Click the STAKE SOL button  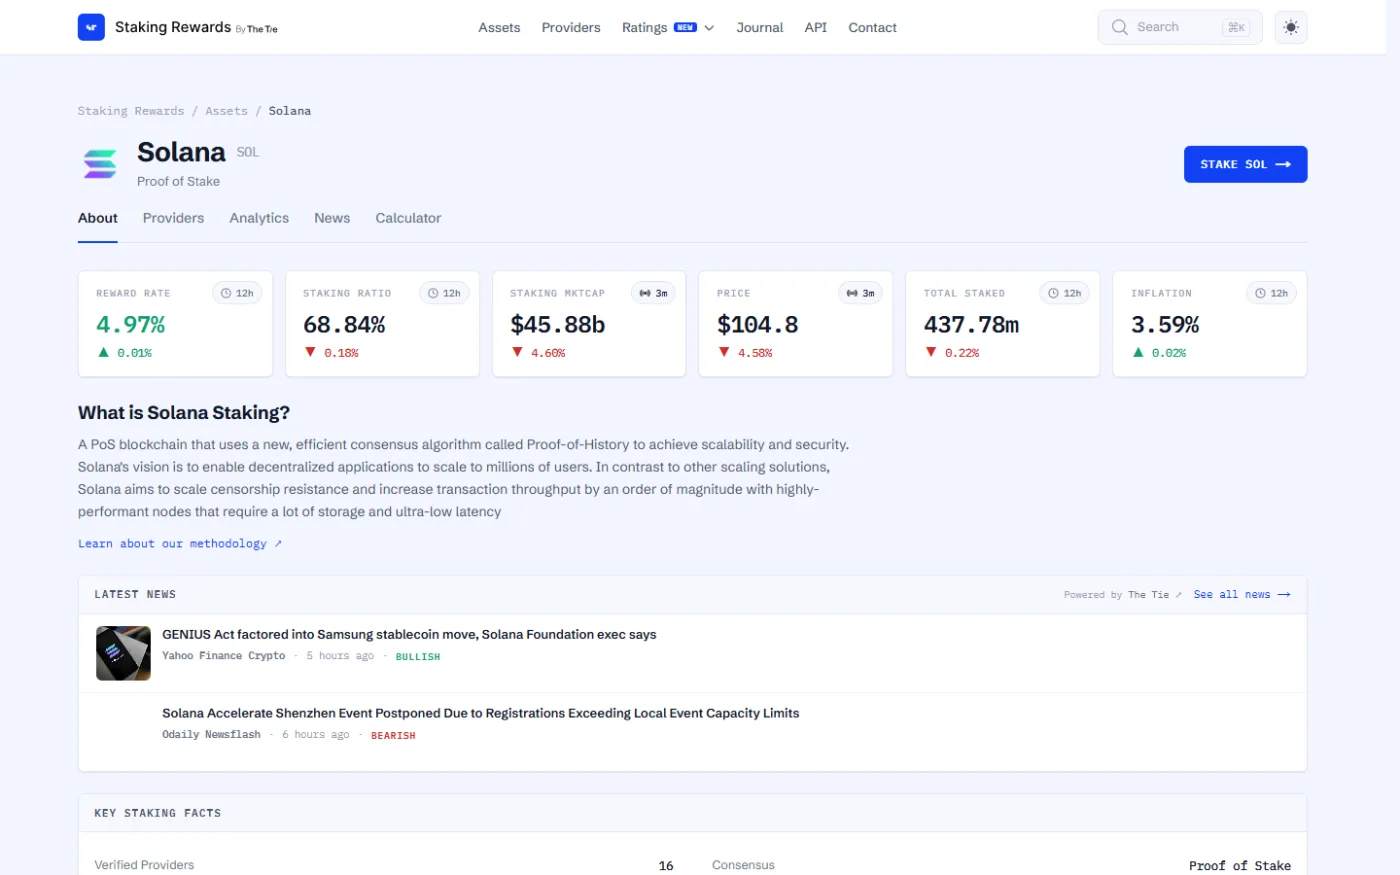coord(1245,164)
